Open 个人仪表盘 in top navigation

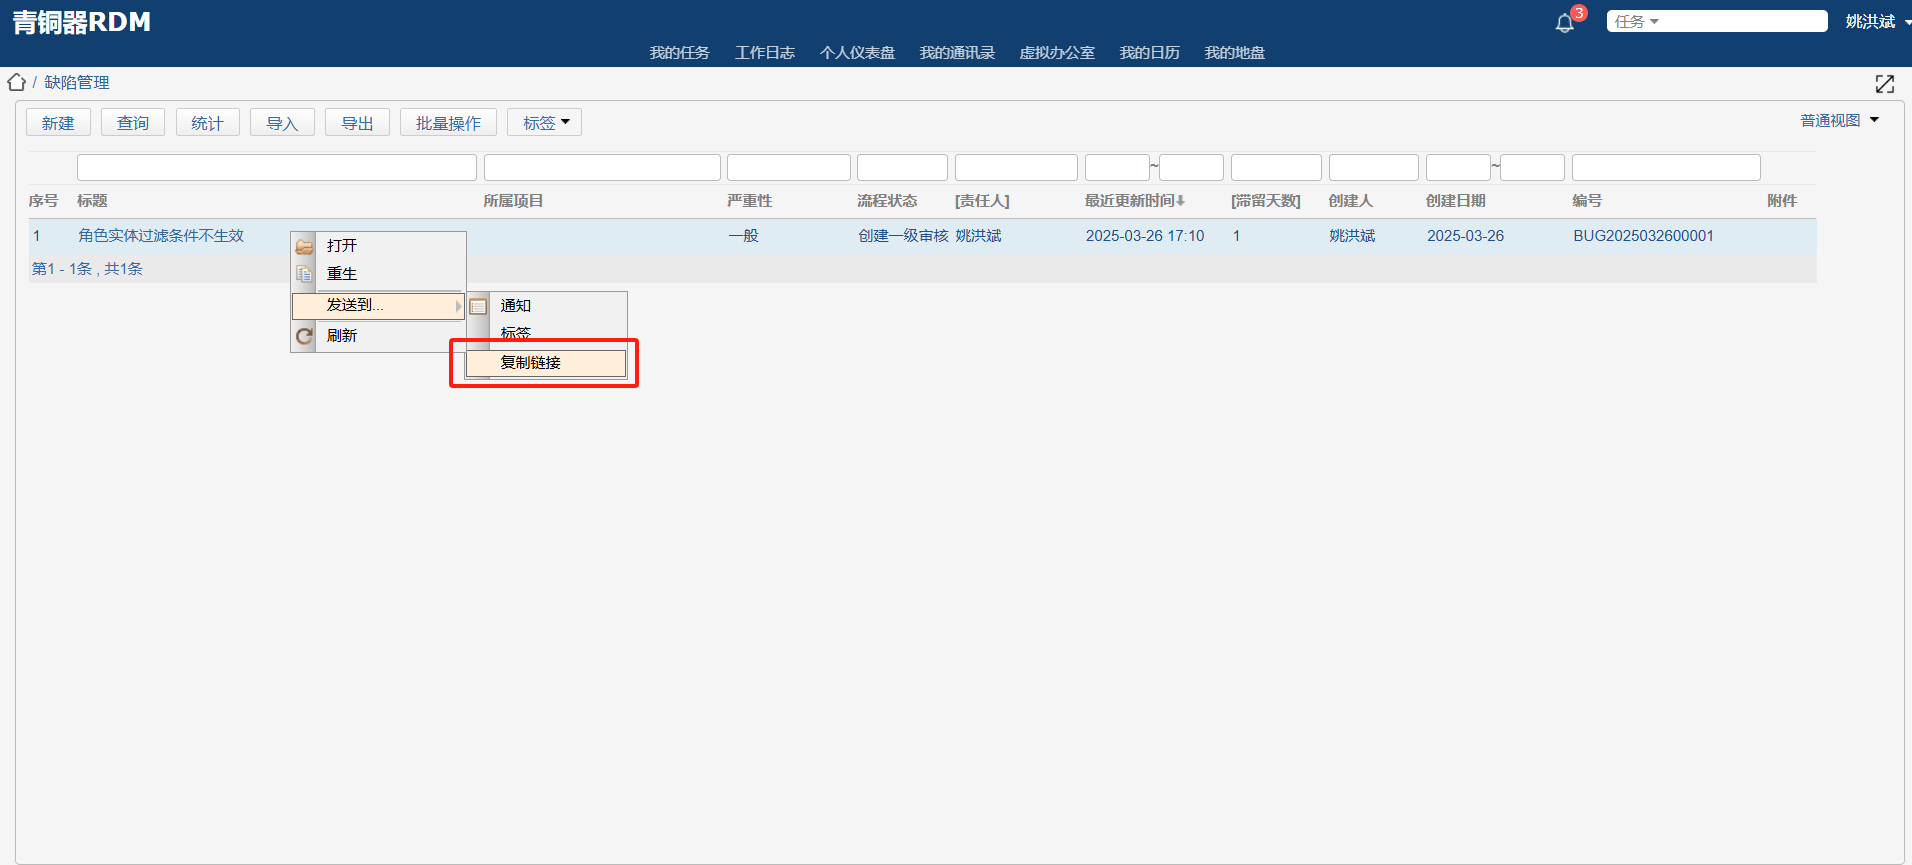tap(857, 53)
